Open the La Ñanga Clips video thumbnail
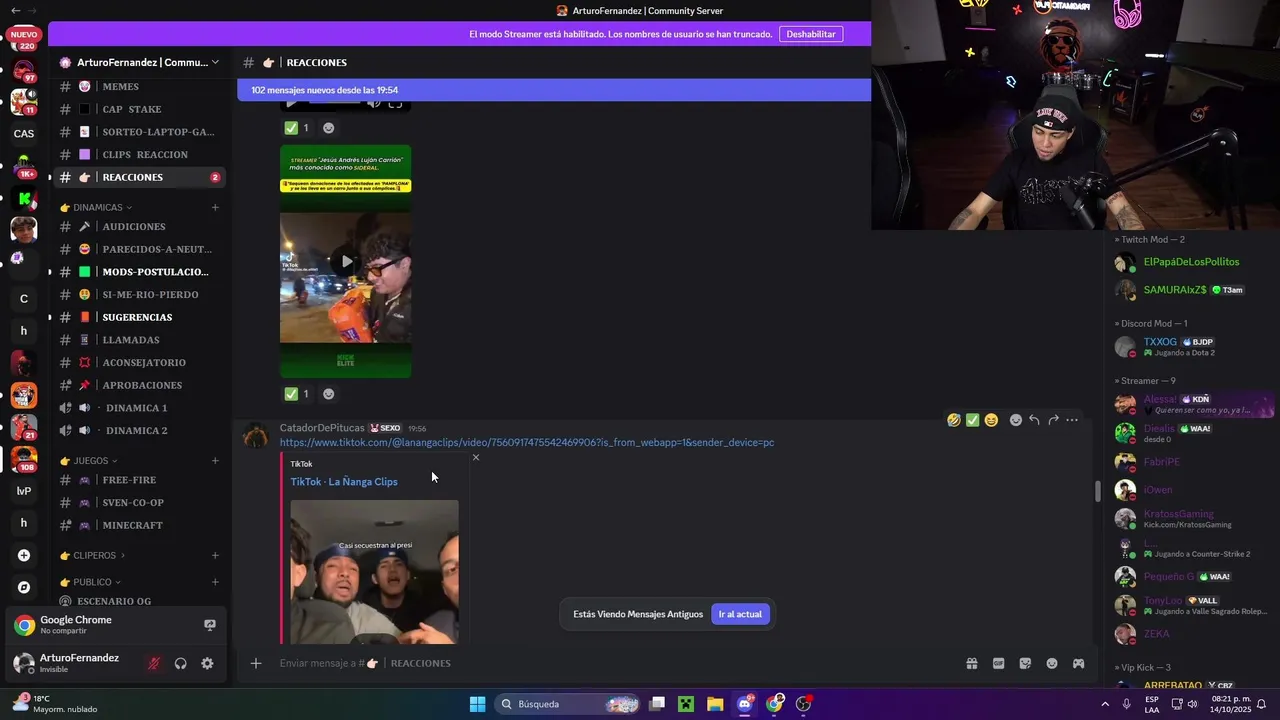The width and height of the screenshot is (1280, 720). 374,571
